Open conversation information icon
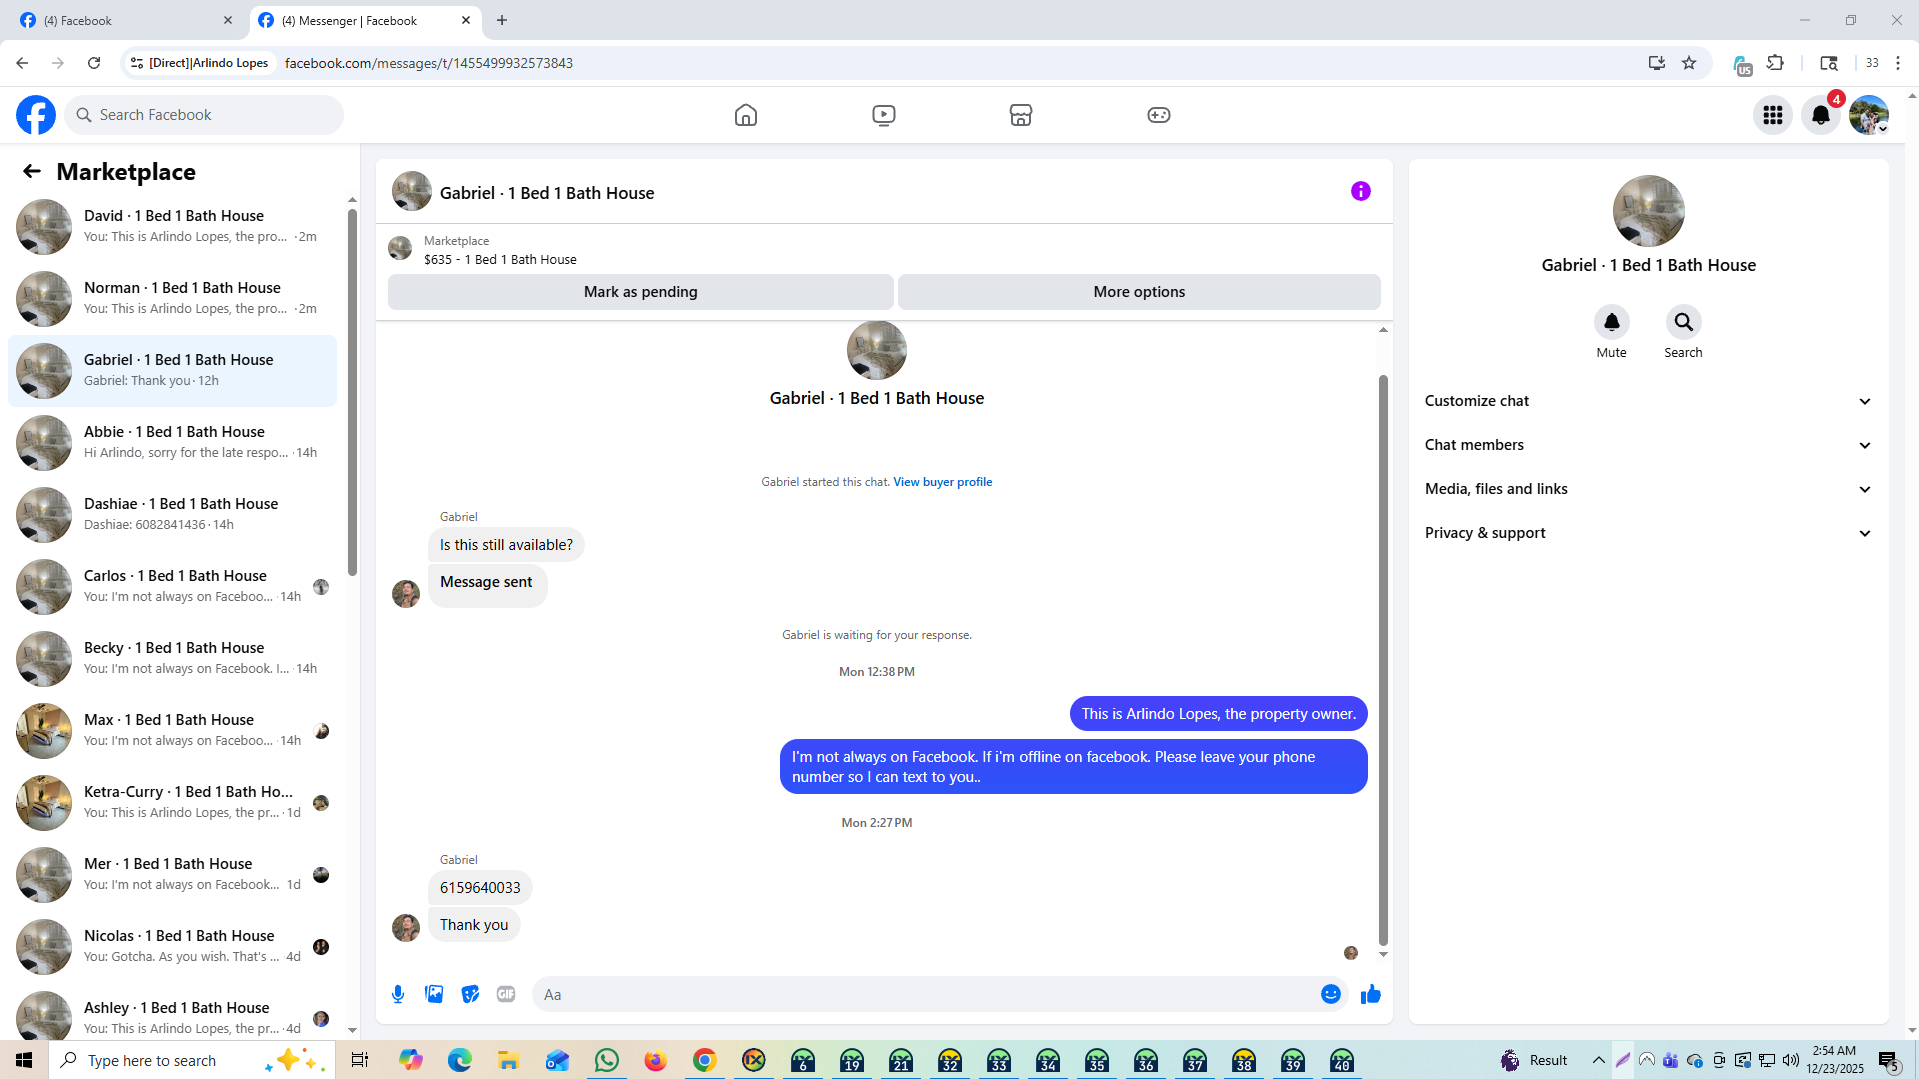Screen dimensions: 1919x1079 (x=1360, y=191)
